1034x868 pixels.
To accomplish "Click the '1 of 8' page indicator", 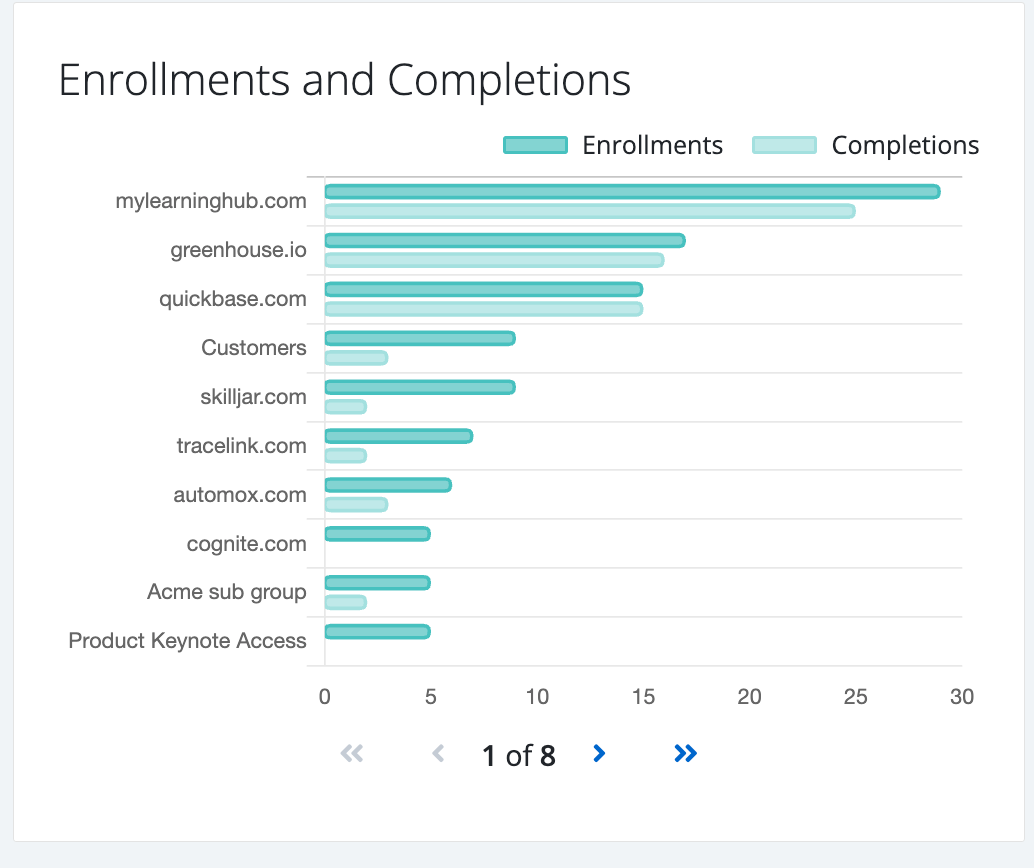I will [518, 756].
